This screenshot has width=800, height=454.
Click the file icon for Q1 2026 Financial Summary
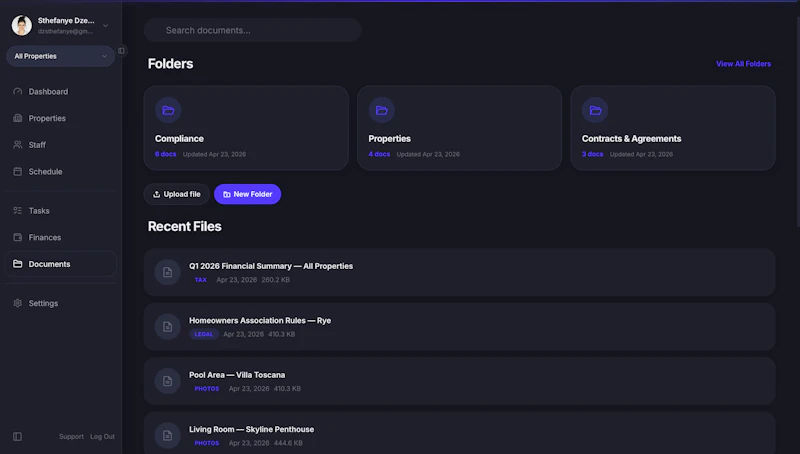point(168,272)
